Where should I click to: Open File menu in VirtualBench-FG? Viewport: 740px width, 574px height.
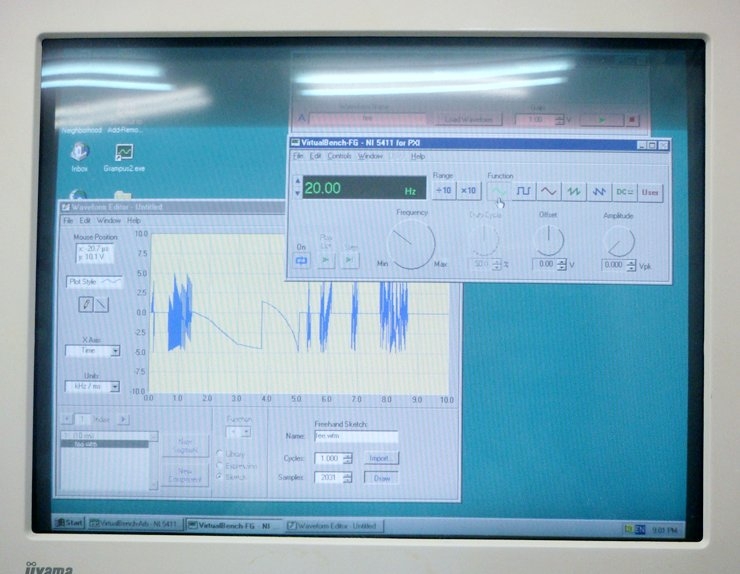298,156
